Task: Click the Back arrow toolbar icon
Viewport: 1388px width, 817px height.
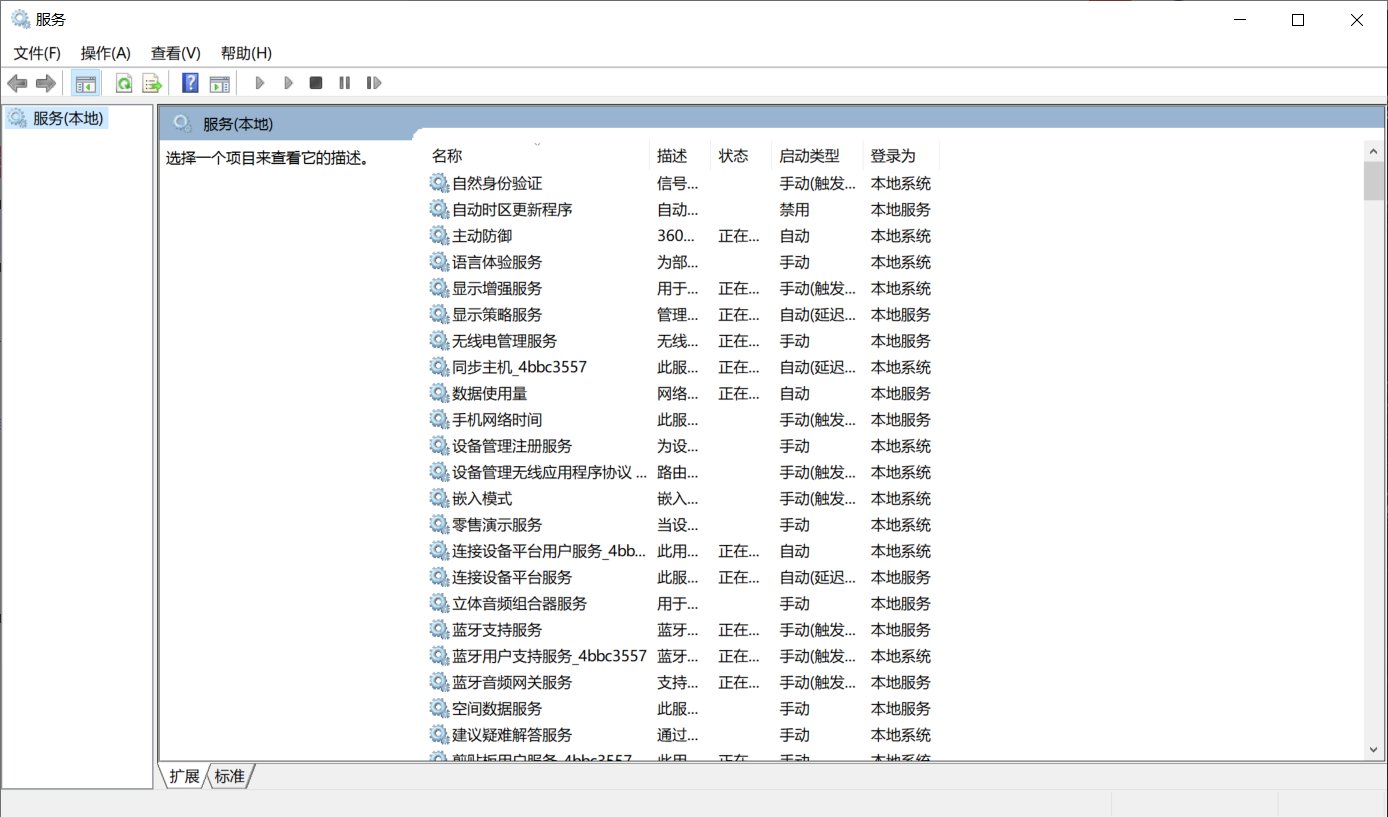Action: tap(17, 83)
